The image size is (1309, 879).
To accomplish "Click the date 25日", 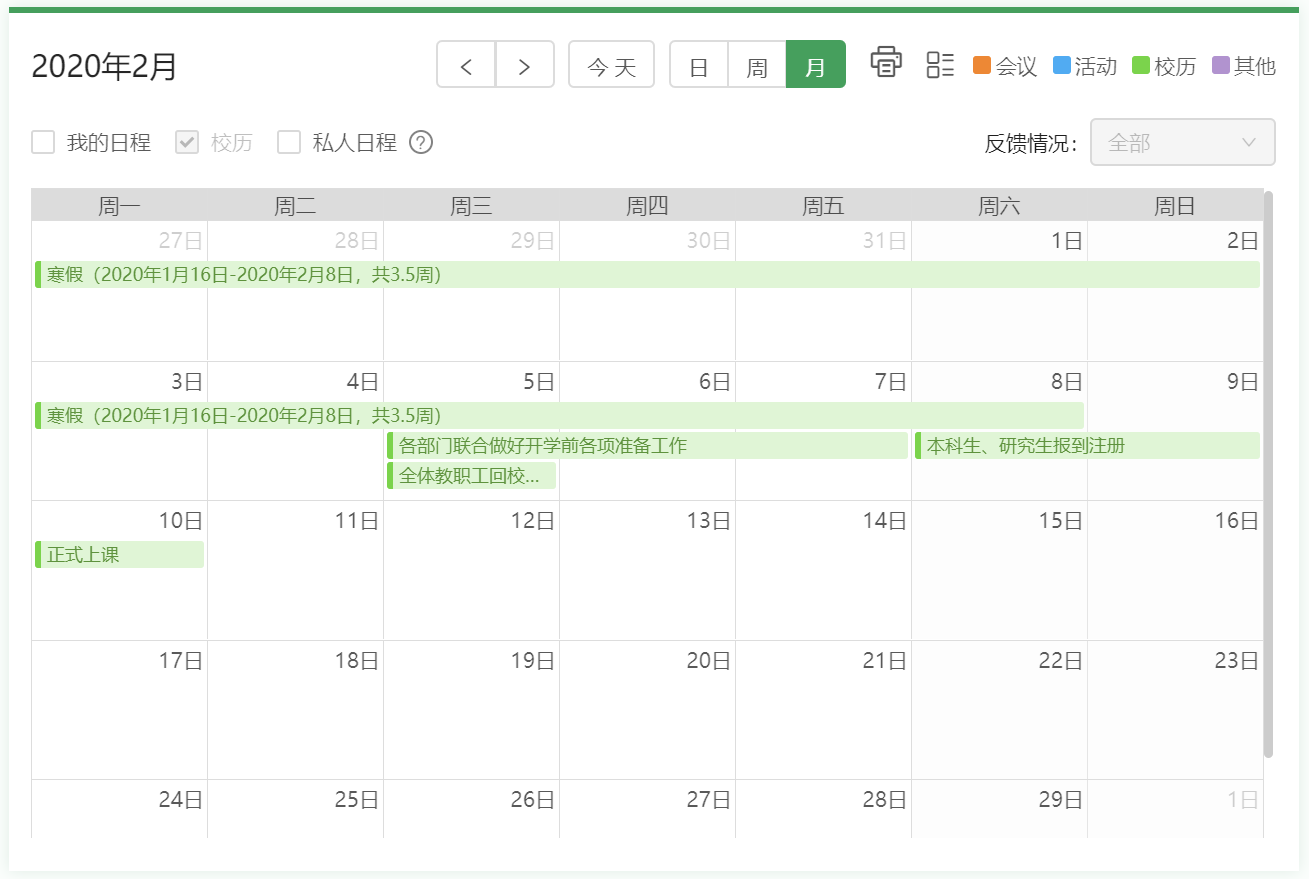I will [x=357, y=799].
